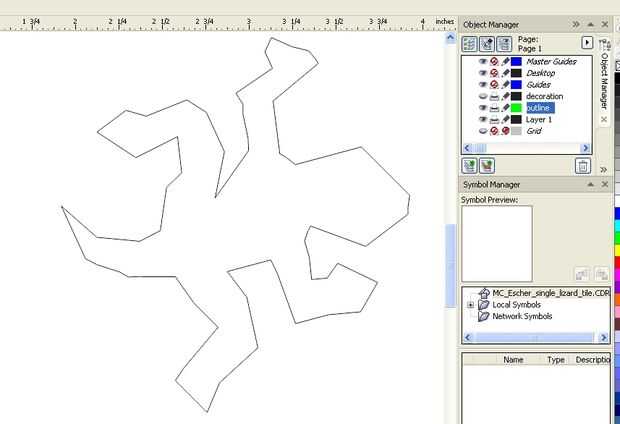Viewport: 620px width, 424px height.
Task: Open Object Manager flyout options arrow
Action: (587, 42)
